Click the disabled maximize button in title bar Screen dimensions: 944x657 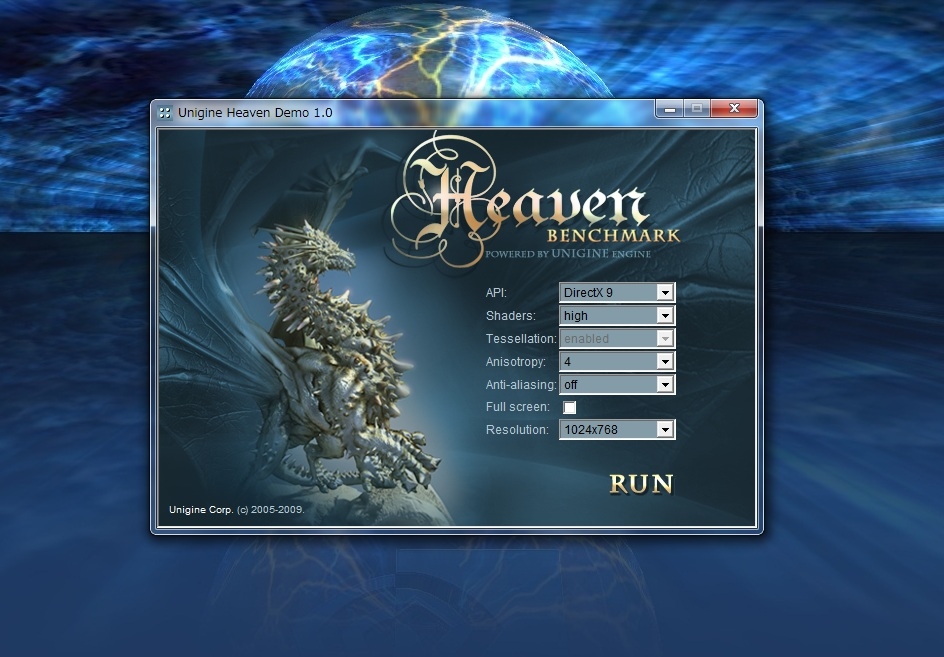(x=697, y=109)
